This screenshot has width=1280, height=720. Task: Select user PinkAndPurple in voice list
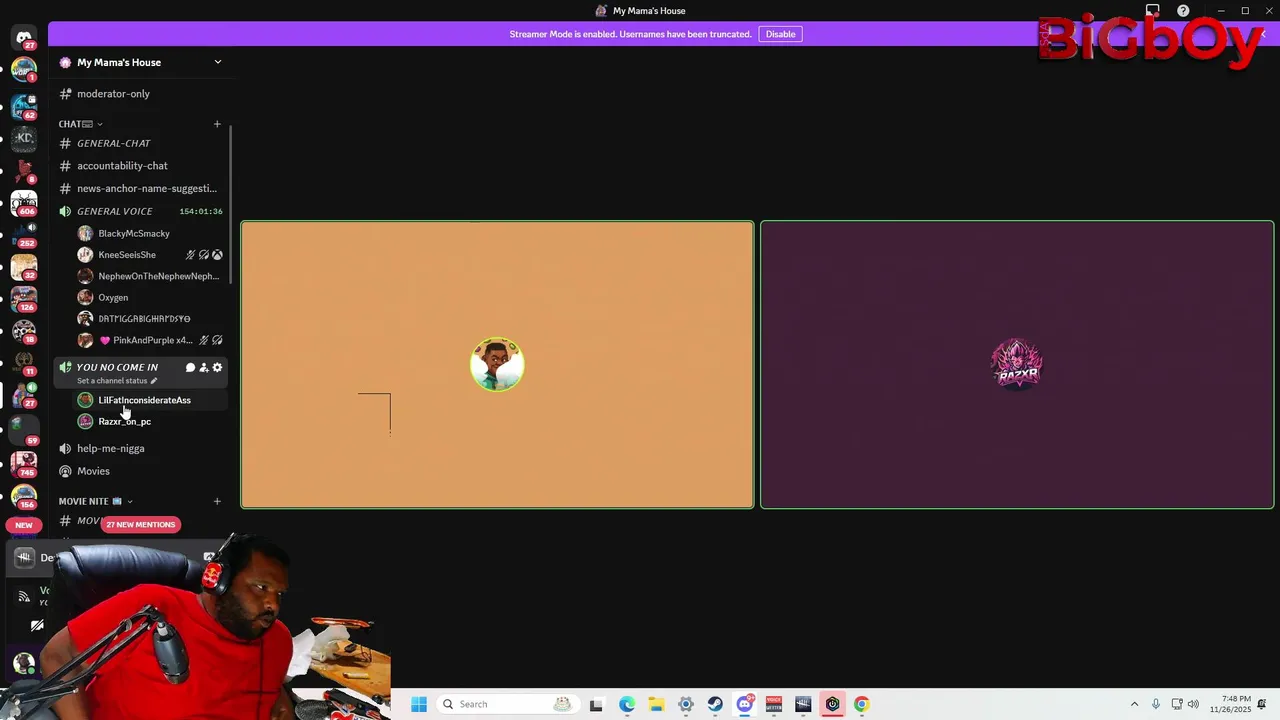click(150, 340)
